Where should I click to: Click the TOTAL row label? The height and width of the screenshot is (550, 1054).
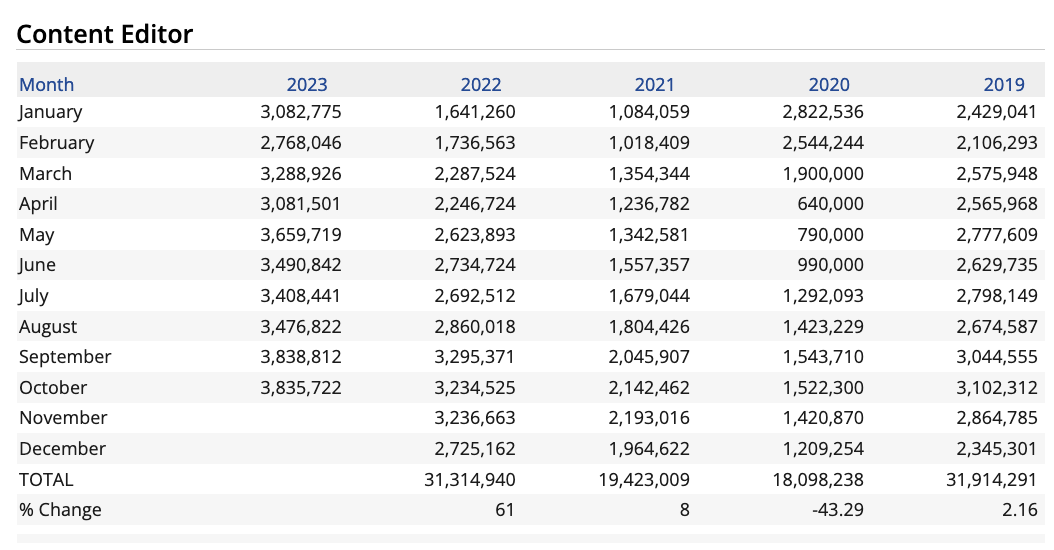point(46,480)
